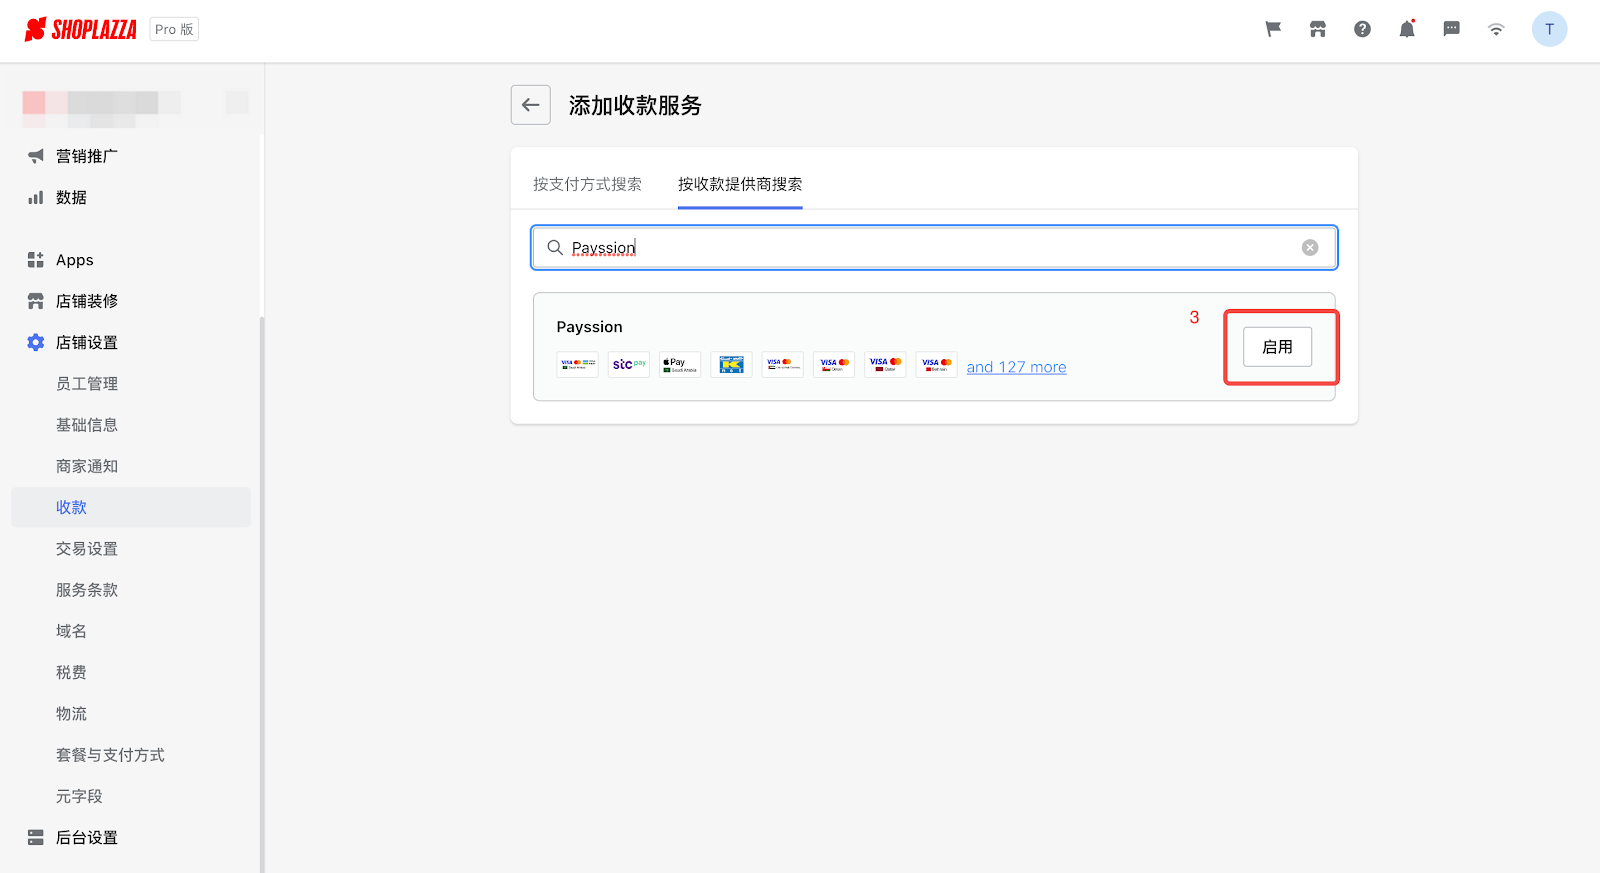Clear the Payssion search text
This screenshot has height=873, width=1600.
[x=1310, y=248]
